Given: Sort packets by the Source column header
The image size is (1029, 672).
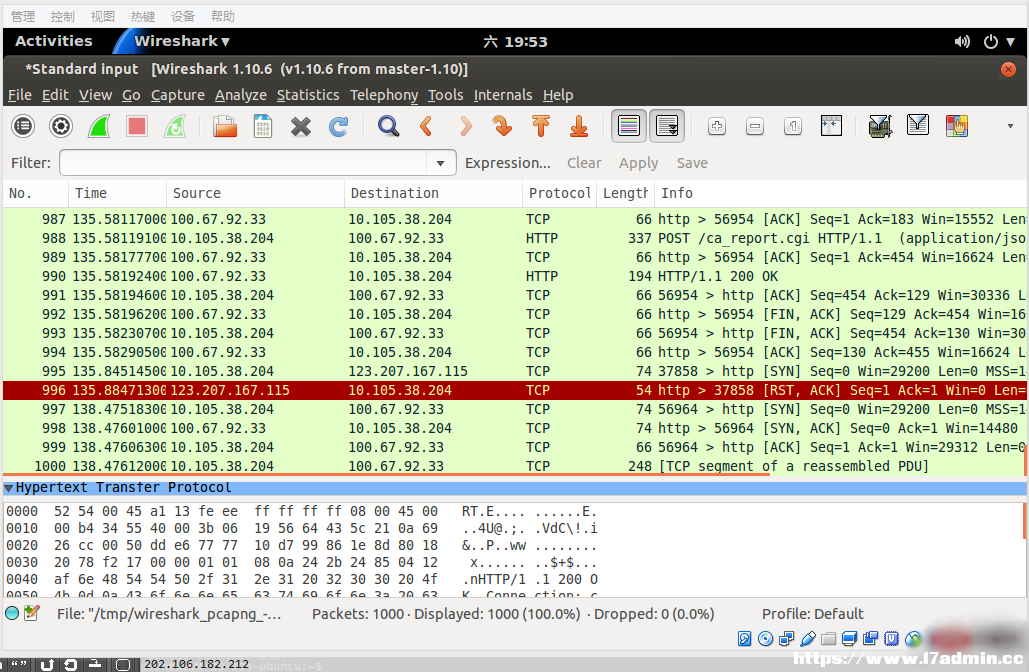Looking at the screenshot, I should pyautogui.click(x=255, y=193).
